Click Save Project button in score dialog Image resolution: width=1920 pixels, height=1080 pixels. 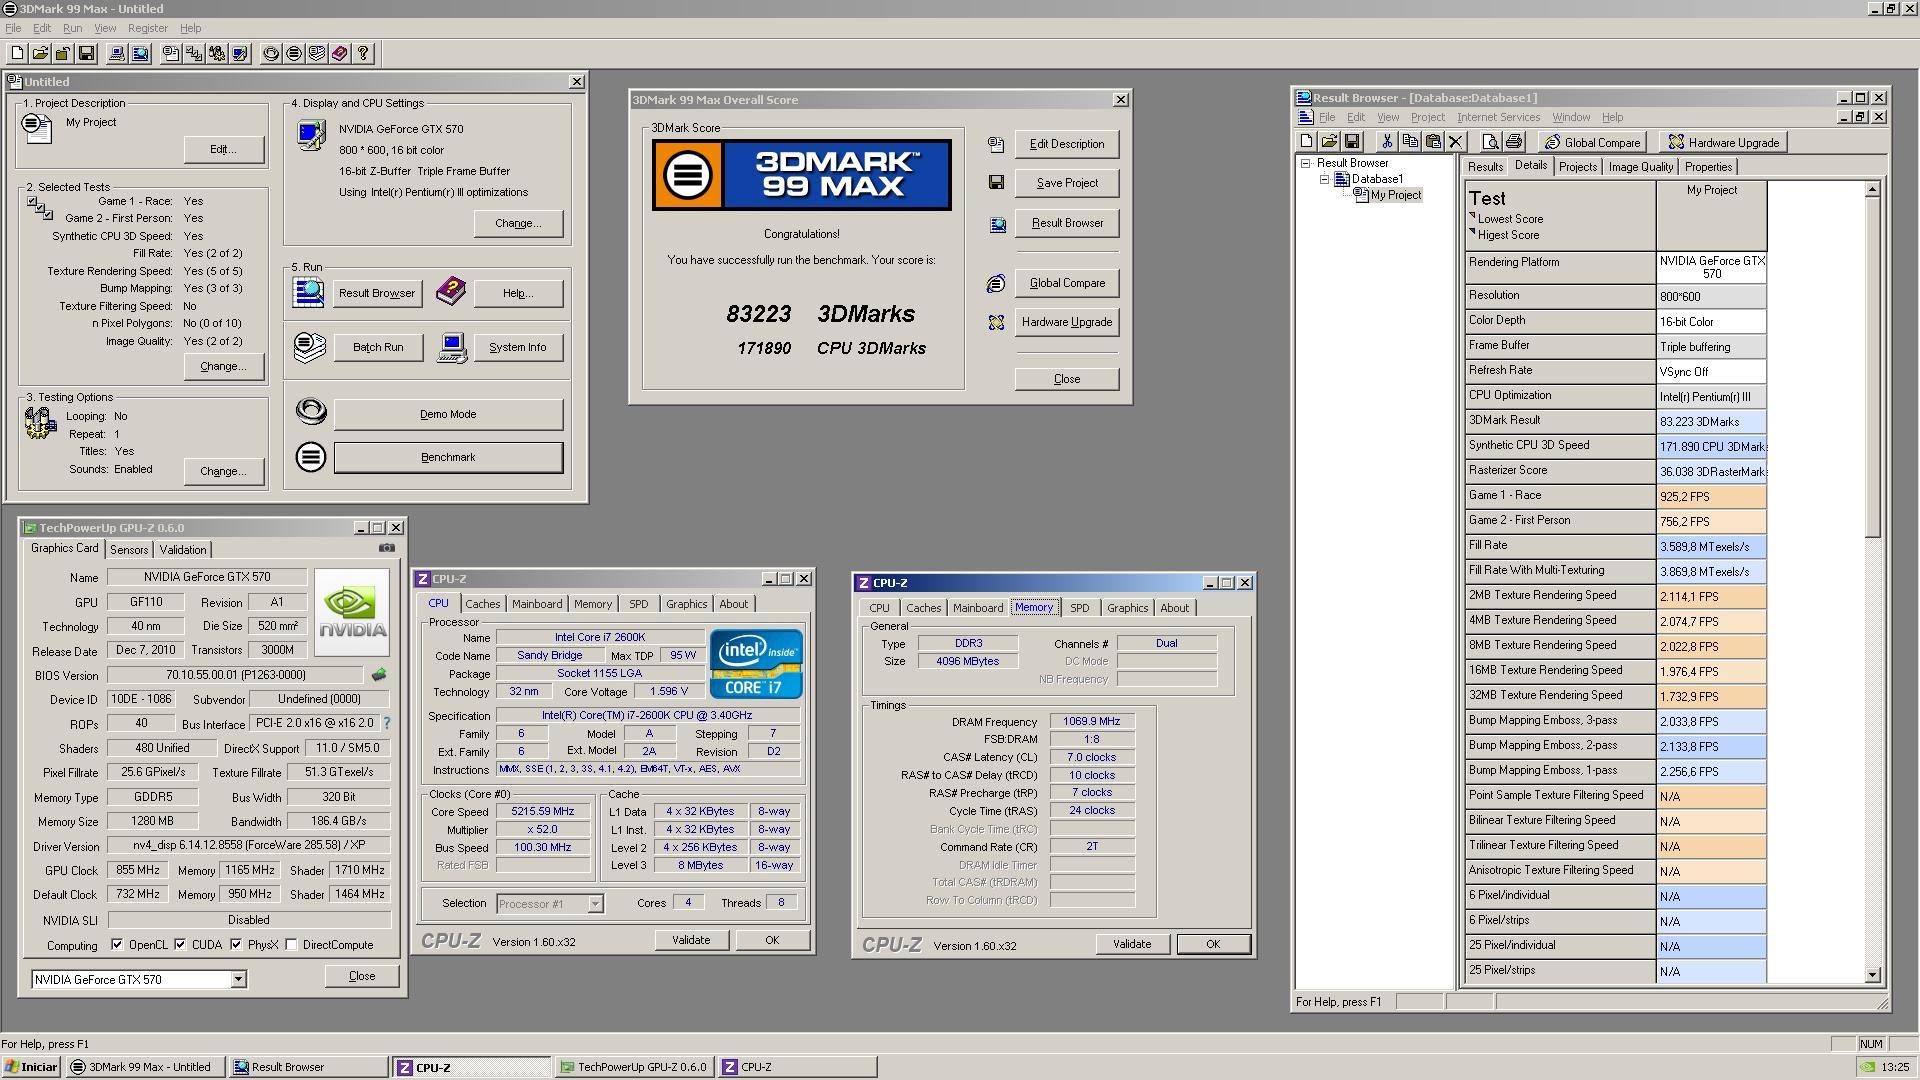click(x=1067, y=183)
